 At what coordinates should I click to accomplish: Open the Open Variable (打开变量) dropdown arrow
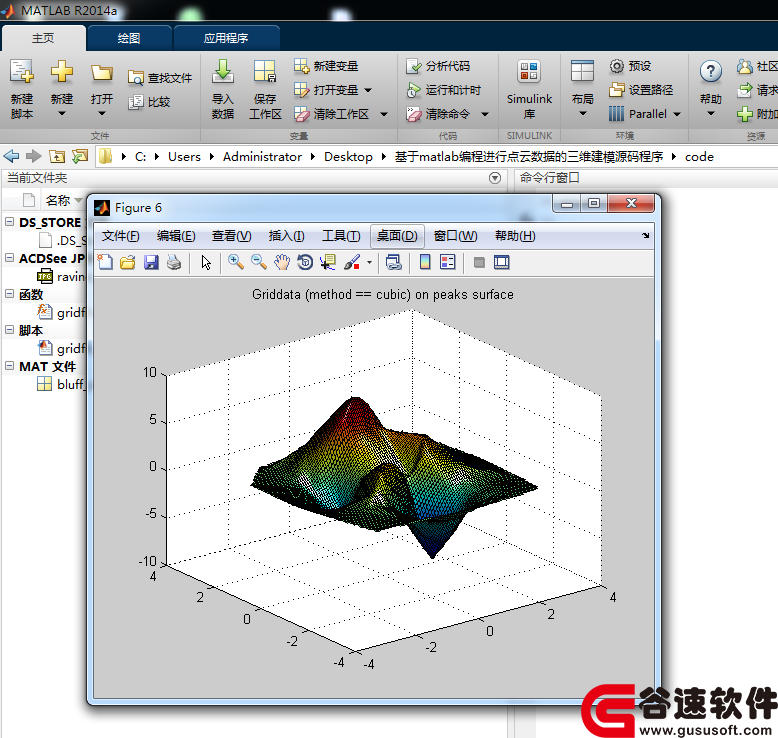368,90
